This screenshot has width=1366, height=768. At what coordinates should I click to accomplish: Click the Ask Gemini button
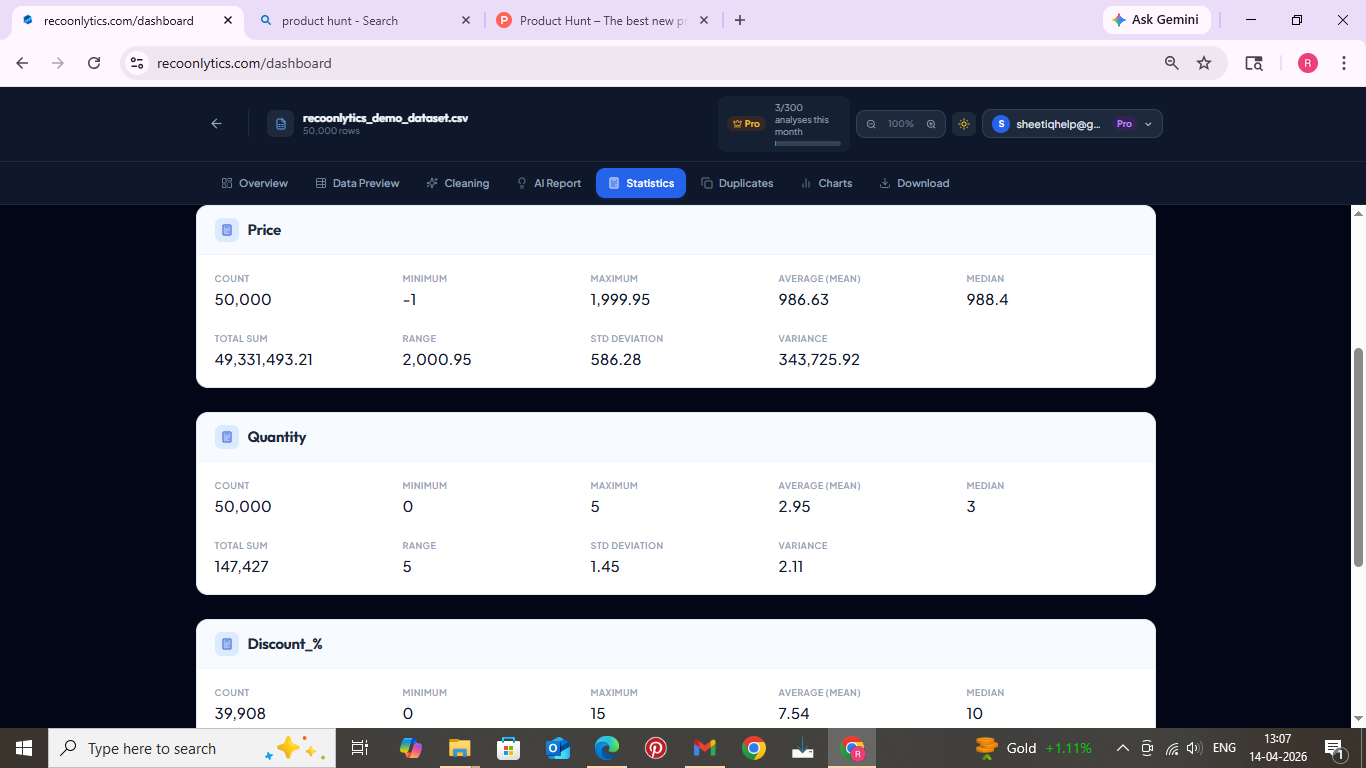click(x=1157, y=20)
